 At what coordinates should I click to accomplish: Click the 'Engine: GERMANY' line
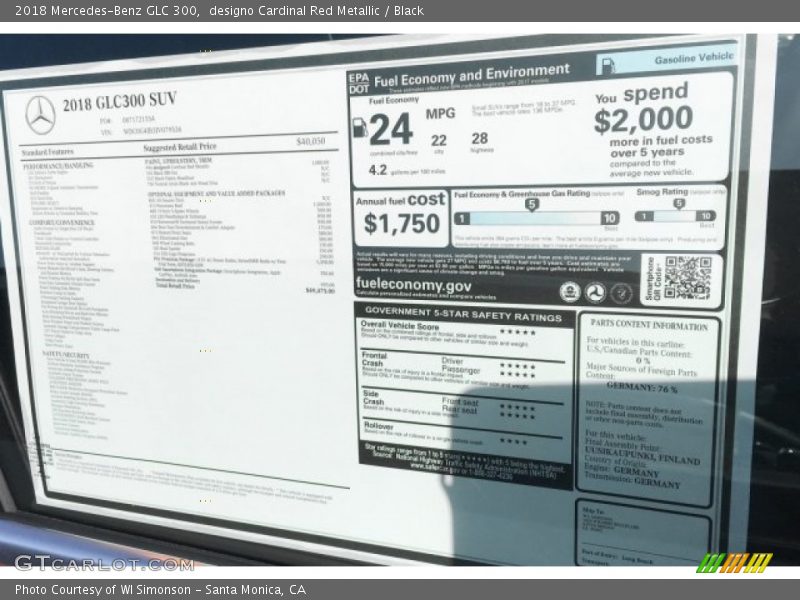click(621, 469)
